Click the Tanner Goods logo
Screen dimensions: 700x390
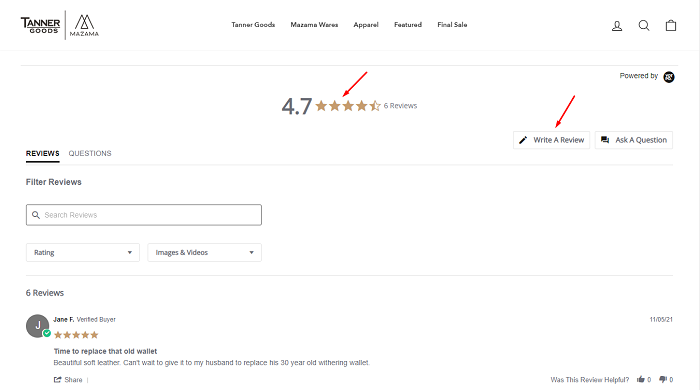click(40, 25)
